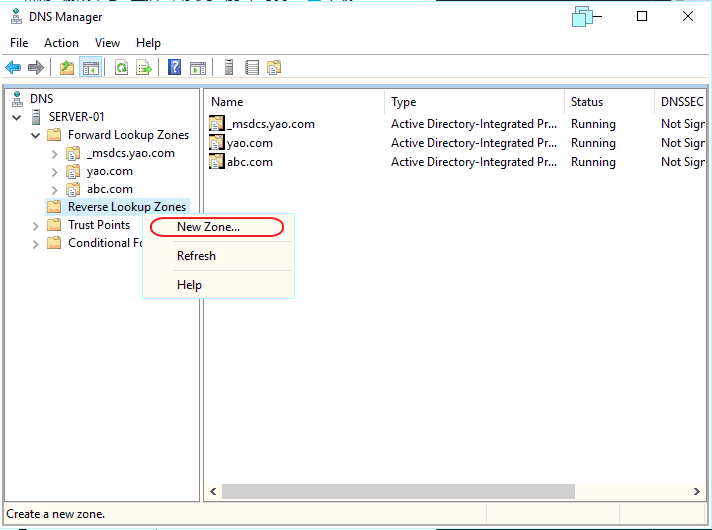Select Forward Lookup Zones label in tree
The width and height of the screenshot is (712, 530).
[x=129, y=135]
